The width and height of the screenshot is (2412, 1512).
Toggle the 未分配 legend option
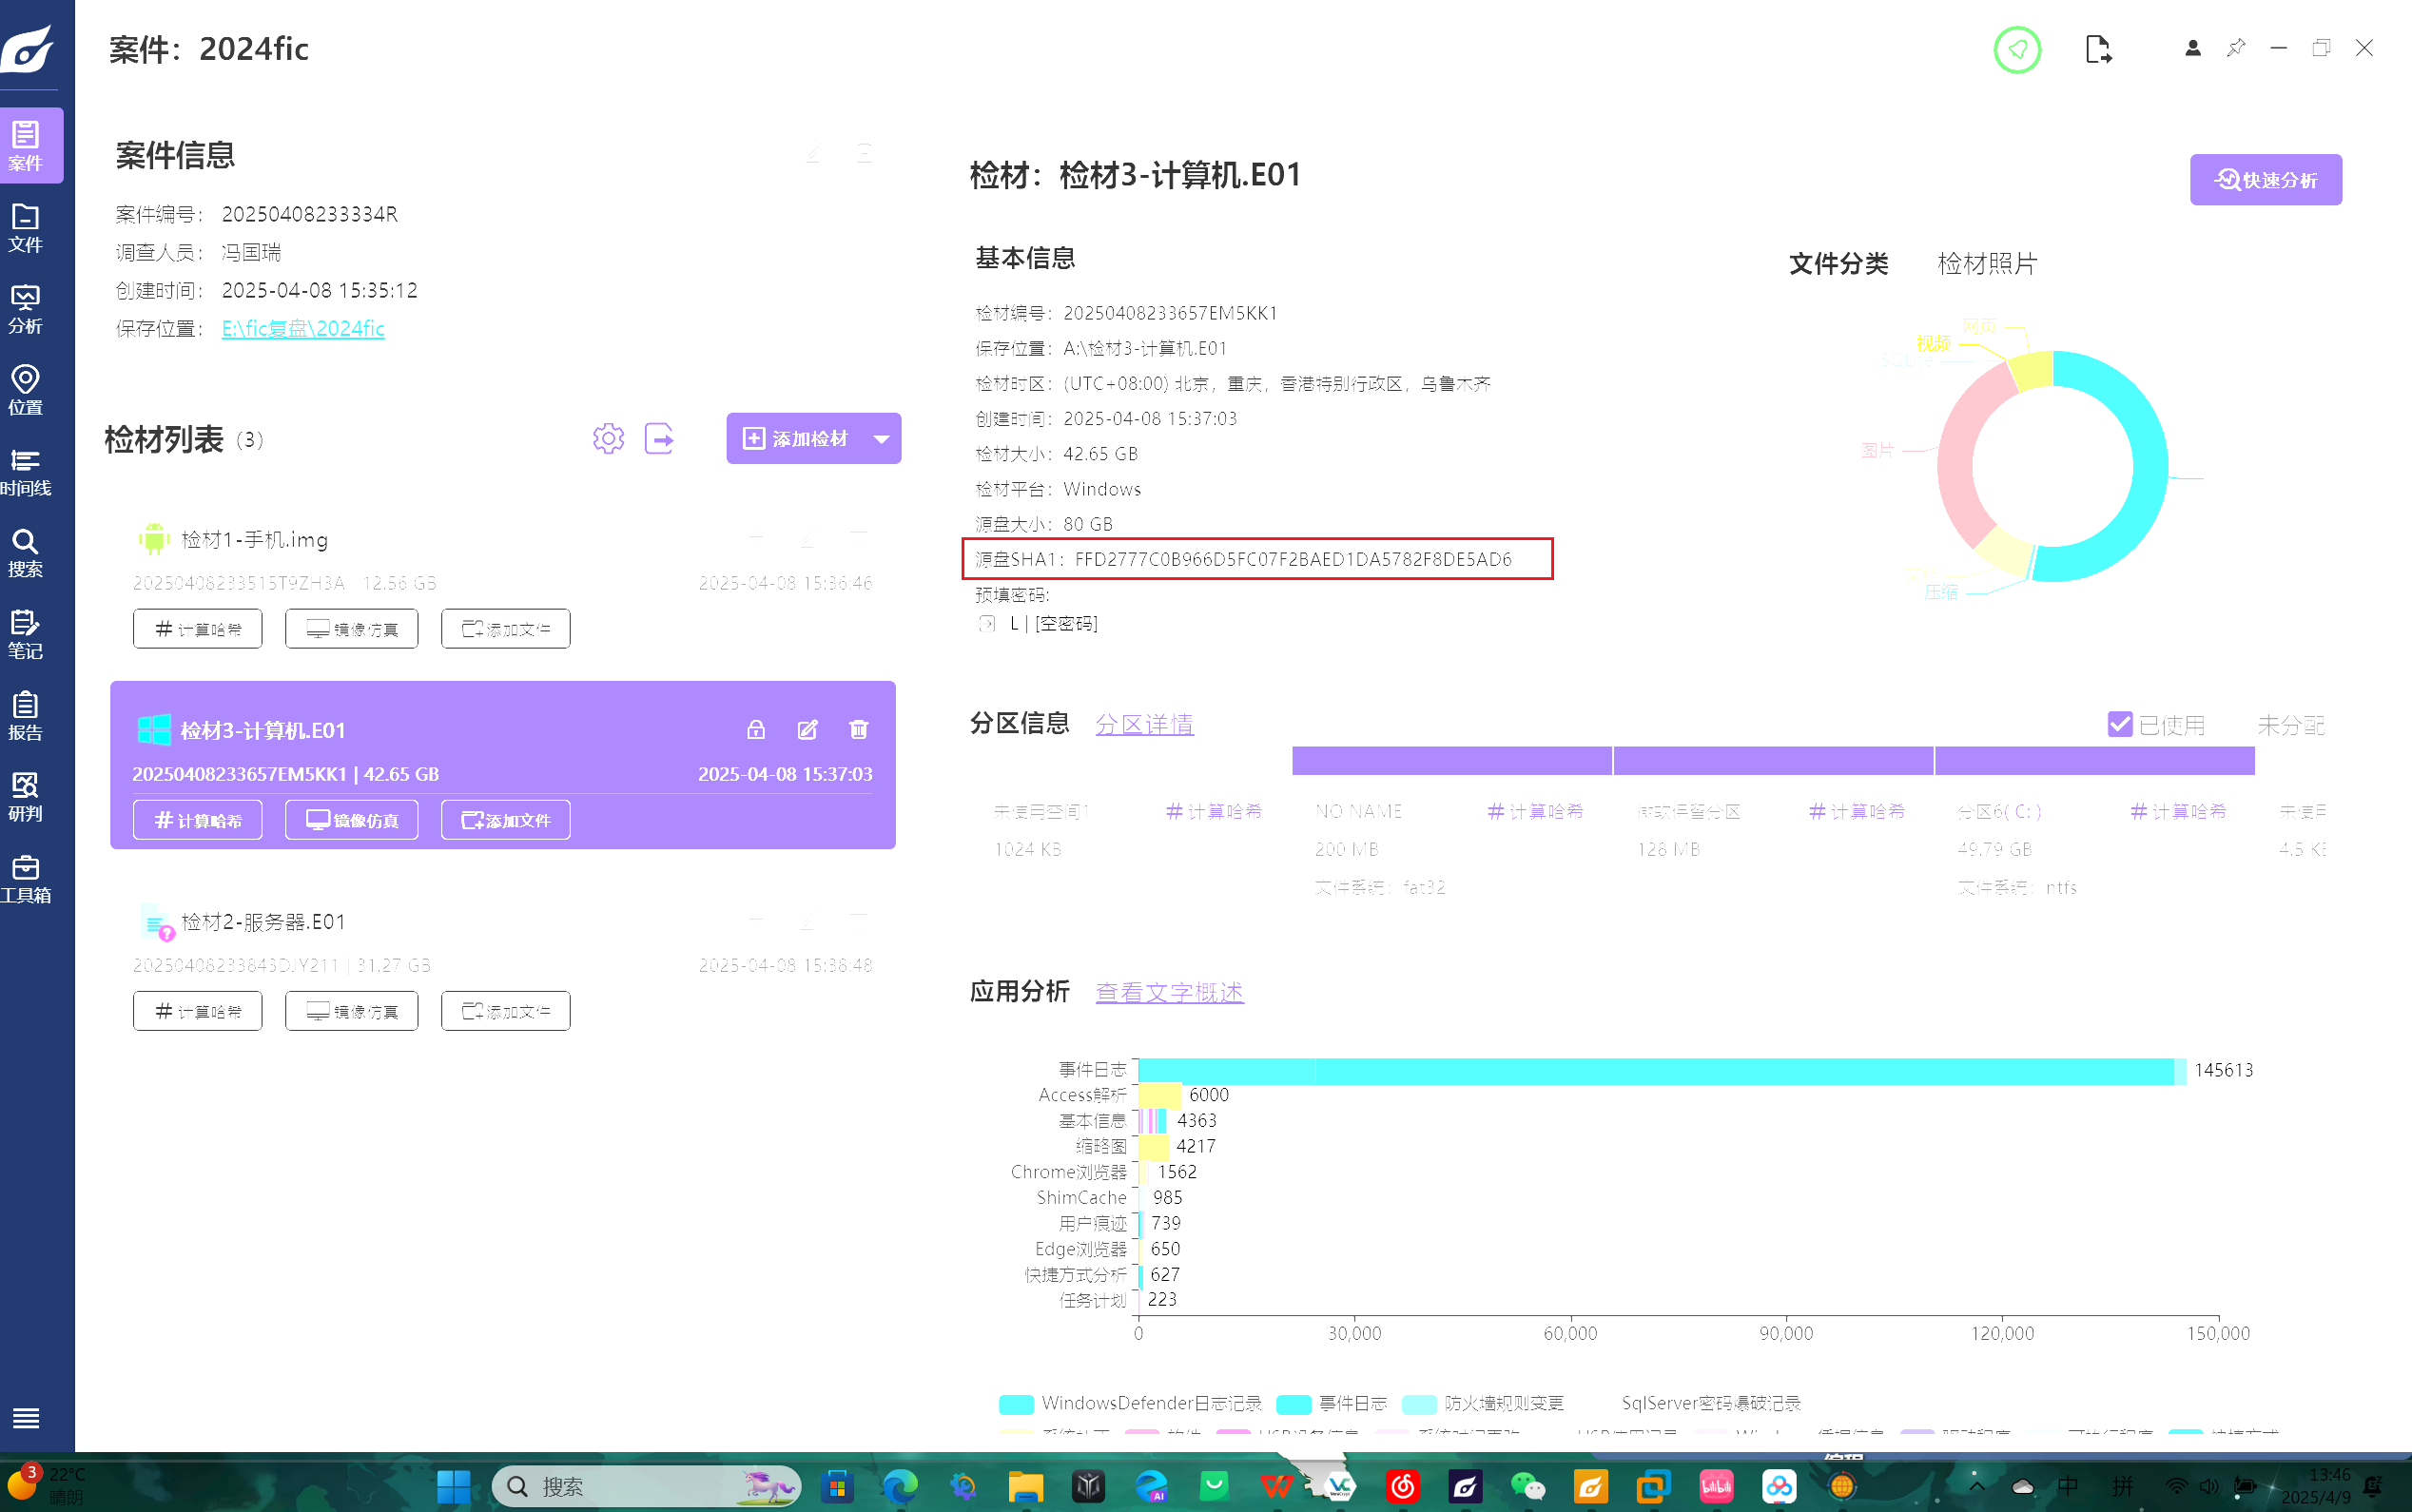2290,724
